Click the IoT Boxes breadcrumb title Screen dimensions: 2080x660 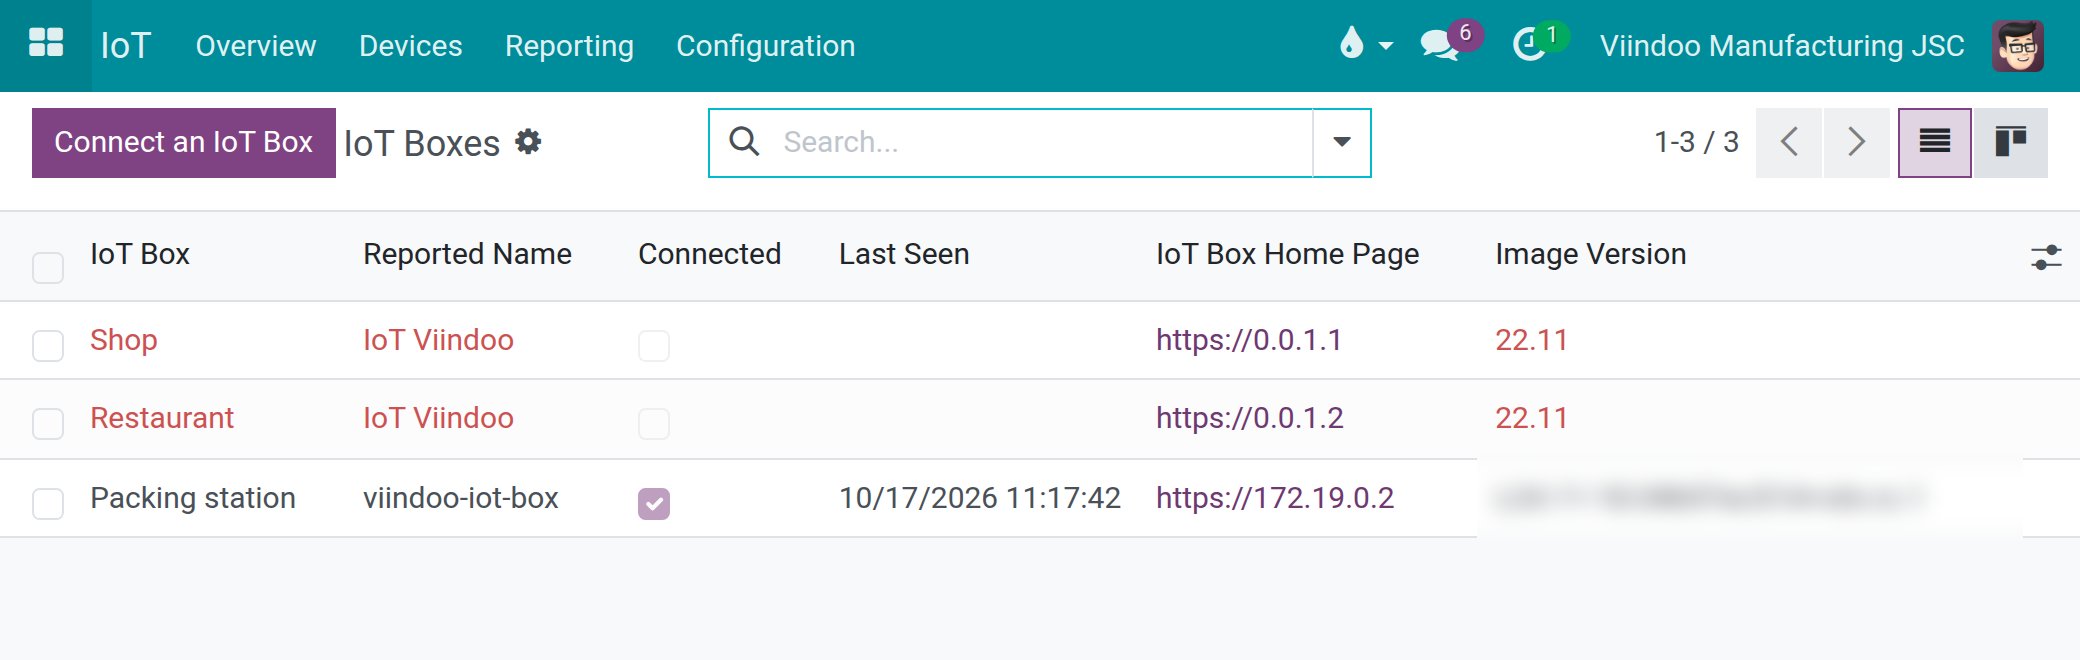[x=422, y=144]
